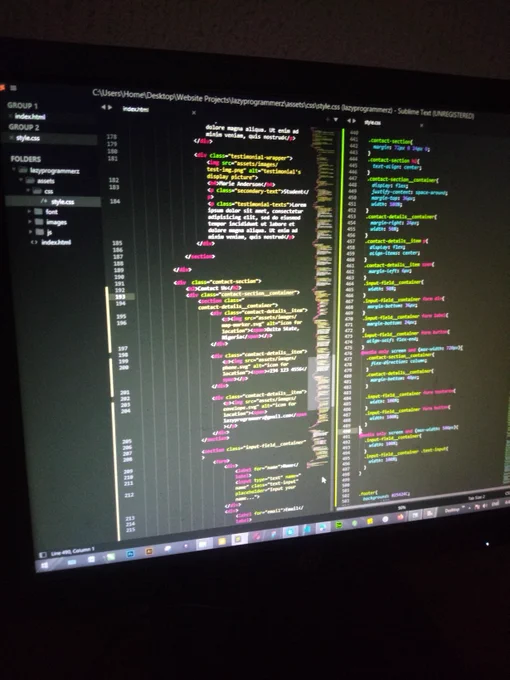Open the 'Tab Size 2' indentation menu
This screenshot has height=680, width=510.
point(476,497)
